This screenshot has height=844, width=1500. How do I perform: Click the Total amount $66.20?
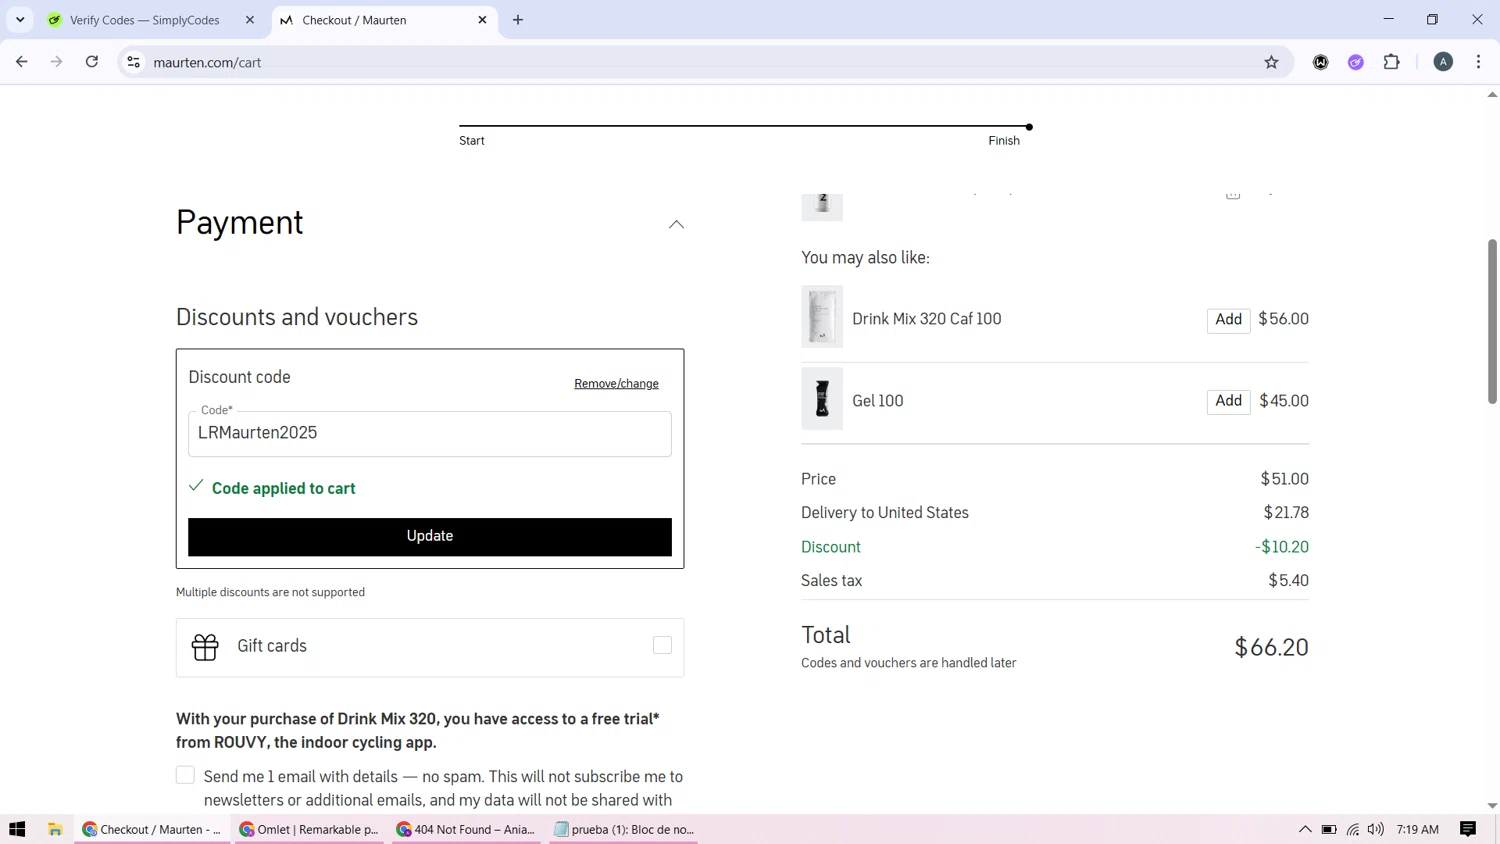pyautogui.click(x=1271, y=647)
